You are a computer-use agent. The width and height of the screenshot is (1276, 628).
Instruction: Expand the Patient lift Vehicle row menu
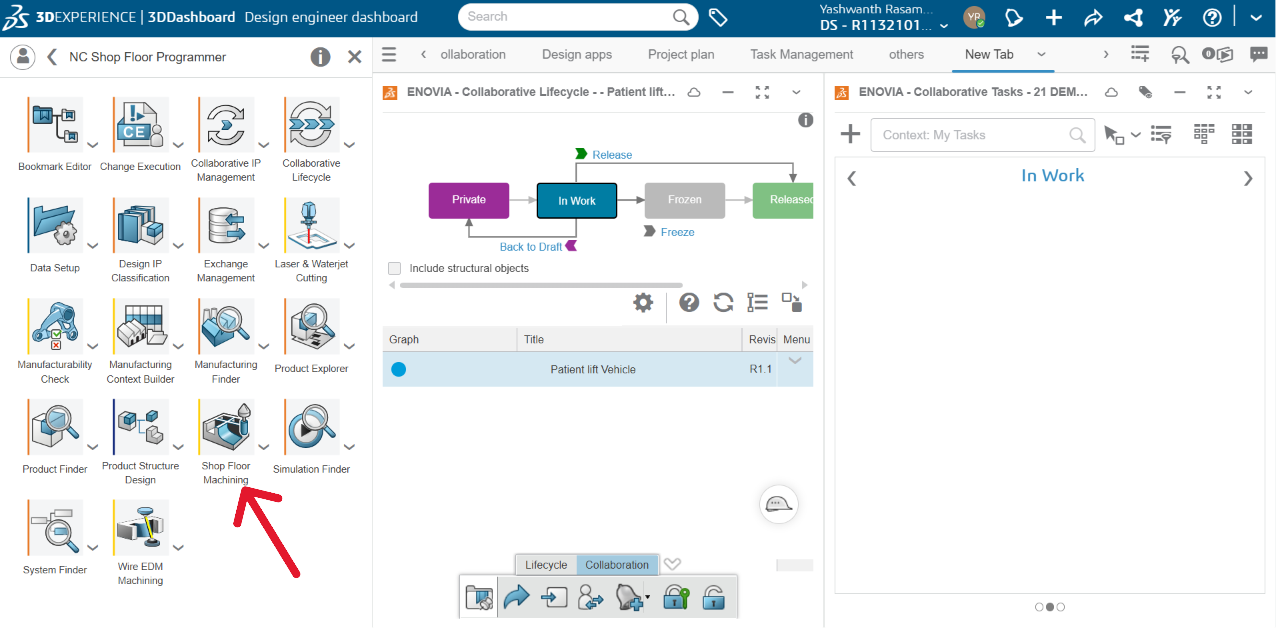[x=795, y=361]
